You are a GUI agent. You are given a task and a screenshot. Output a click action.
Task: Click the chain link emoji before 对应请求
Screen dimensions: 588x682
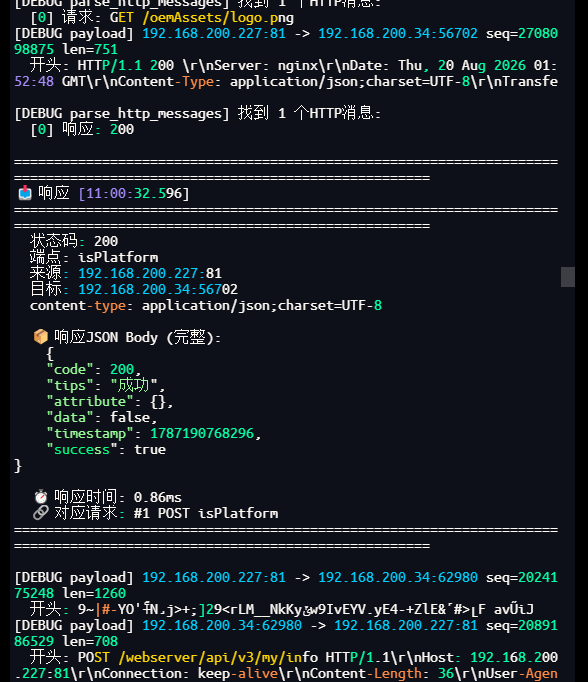pos(41,513)
